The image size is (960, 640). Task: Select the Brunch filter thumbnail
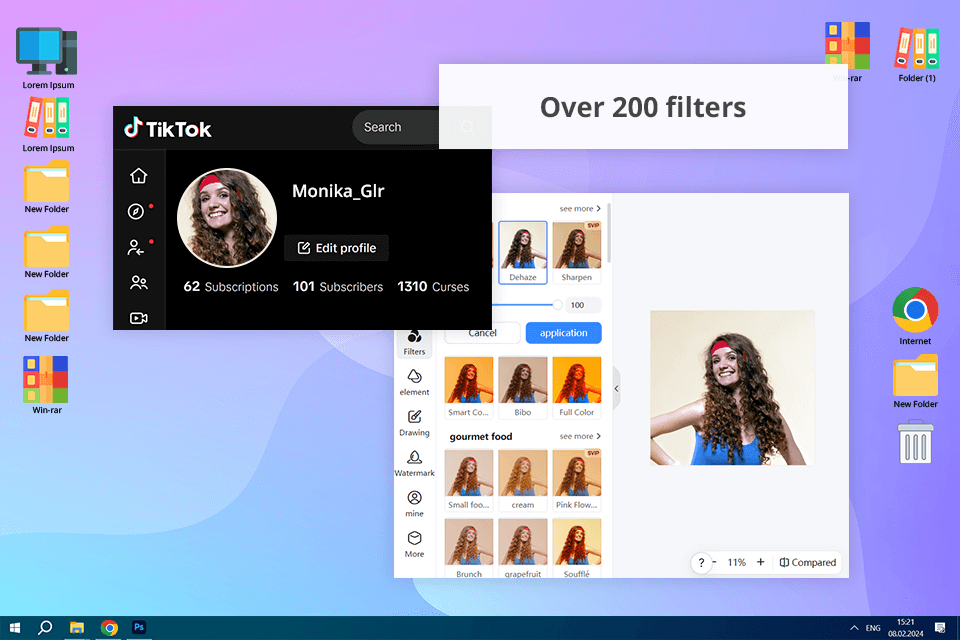tap(468, 548)
